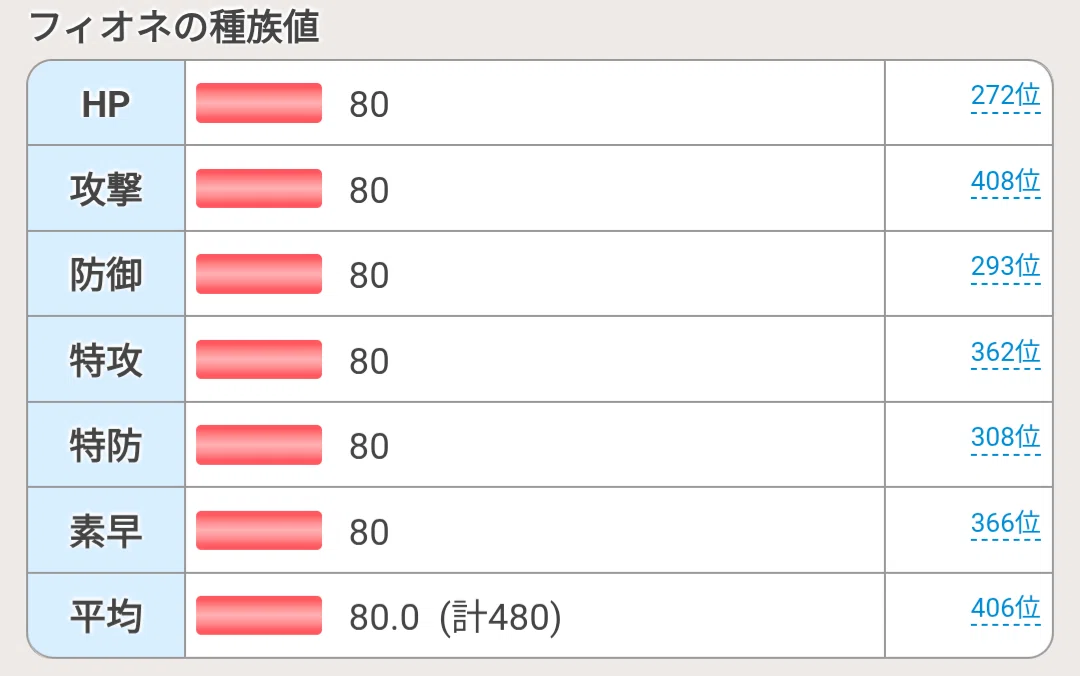The image size is (1080, 676).
Task: Open the 平均 406位 ranking link
Action: (x=1005, y=608)
